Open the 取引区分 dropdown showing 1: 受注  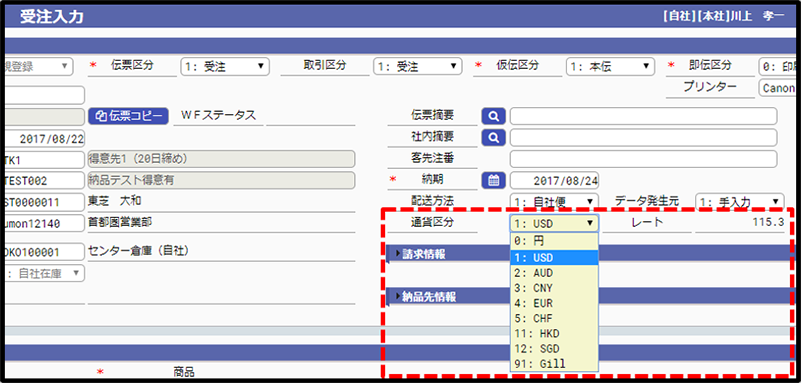click(417, 66)
